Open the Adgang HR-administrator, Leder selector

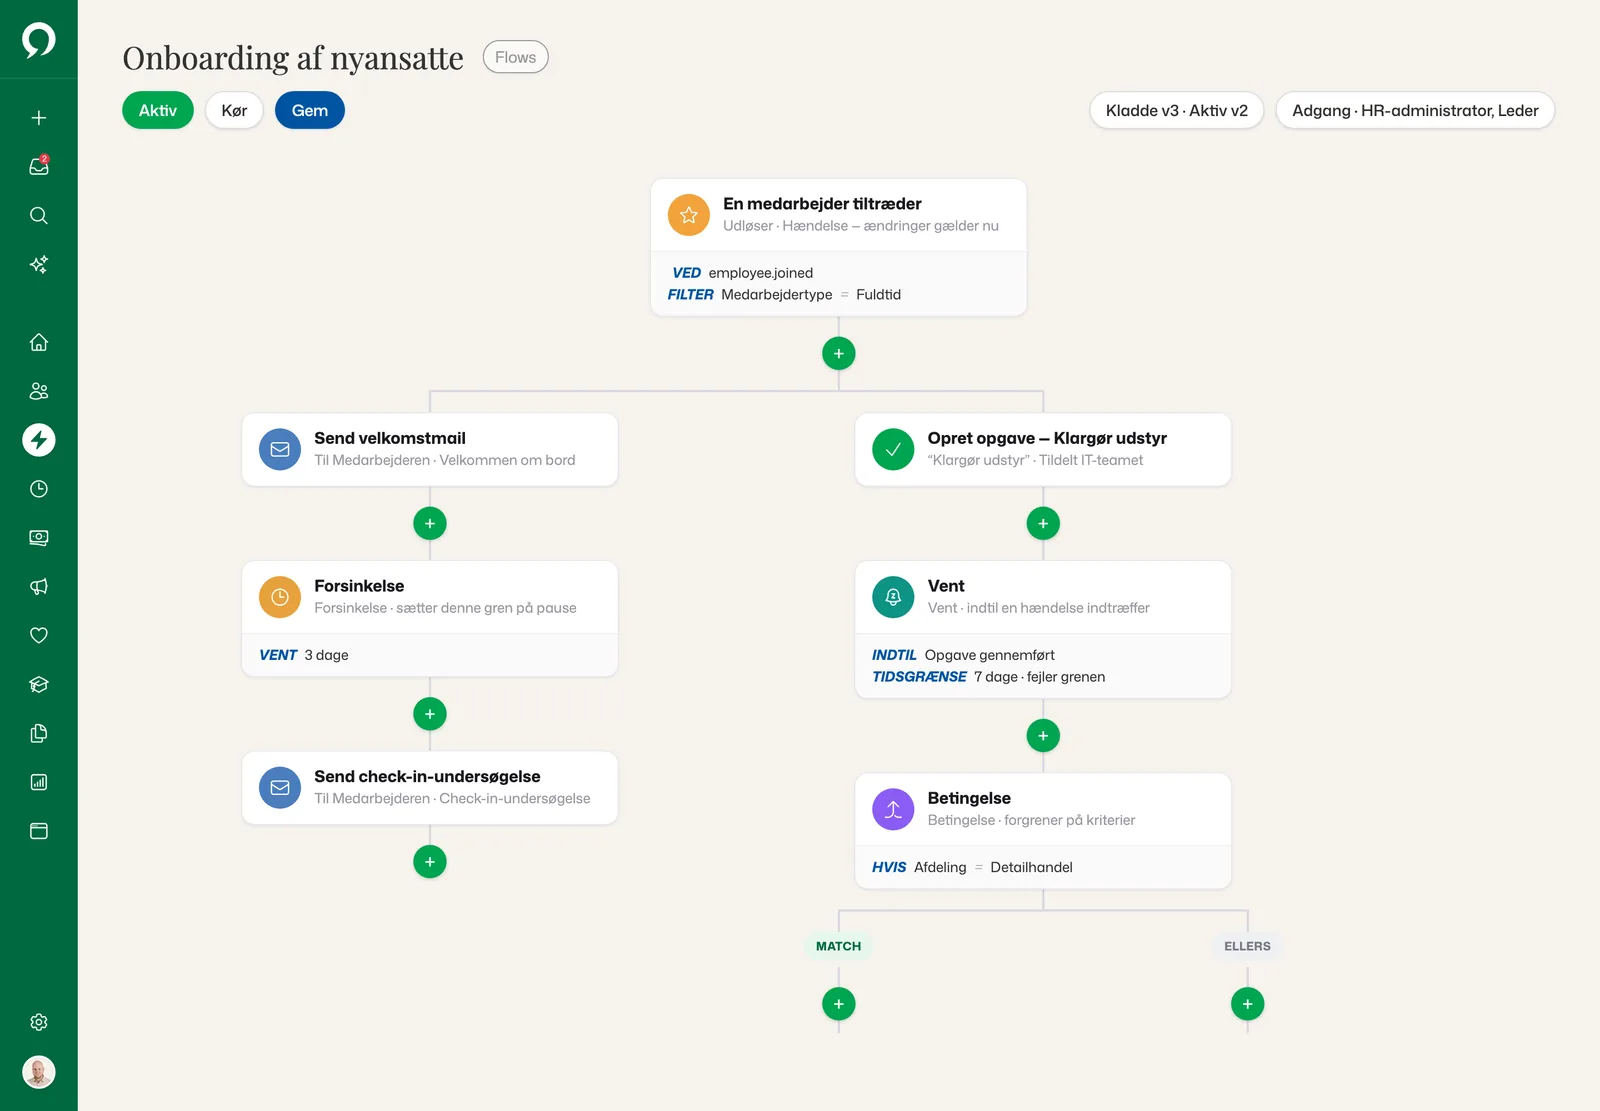1415,110
